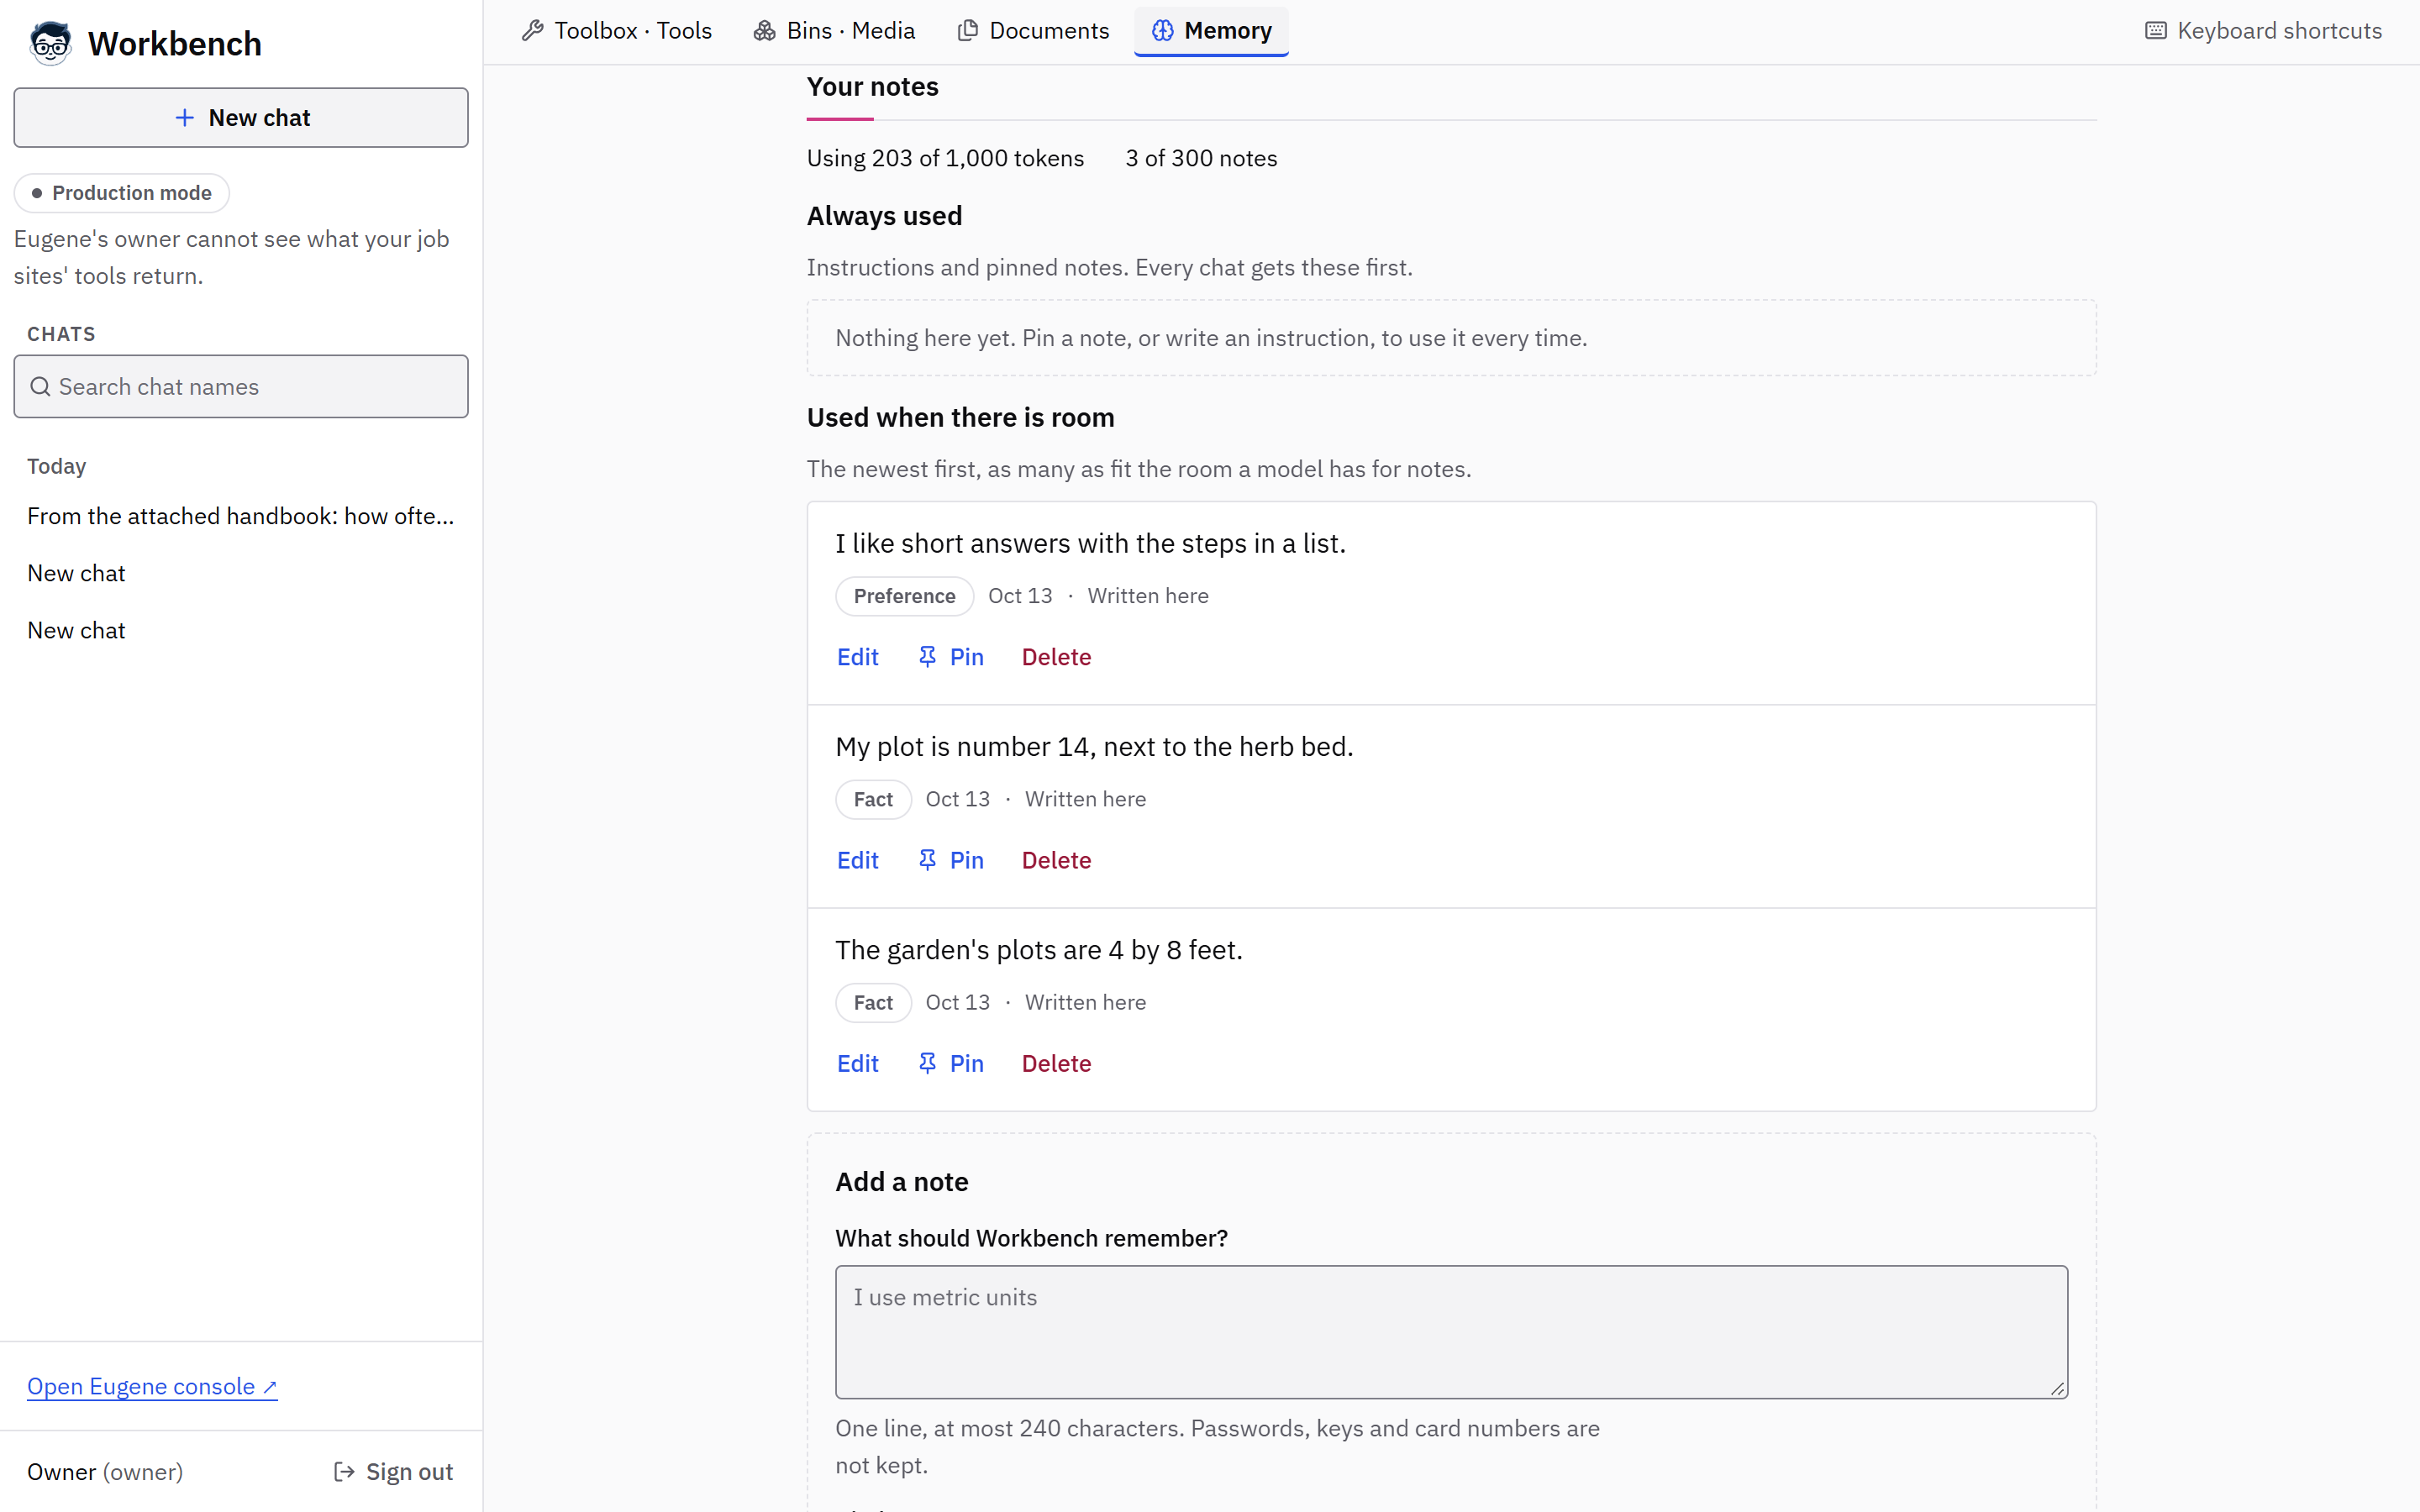Click the plus icon in New chat
The width and height of the screenshot is (2420, 1512).
point(185,118)
